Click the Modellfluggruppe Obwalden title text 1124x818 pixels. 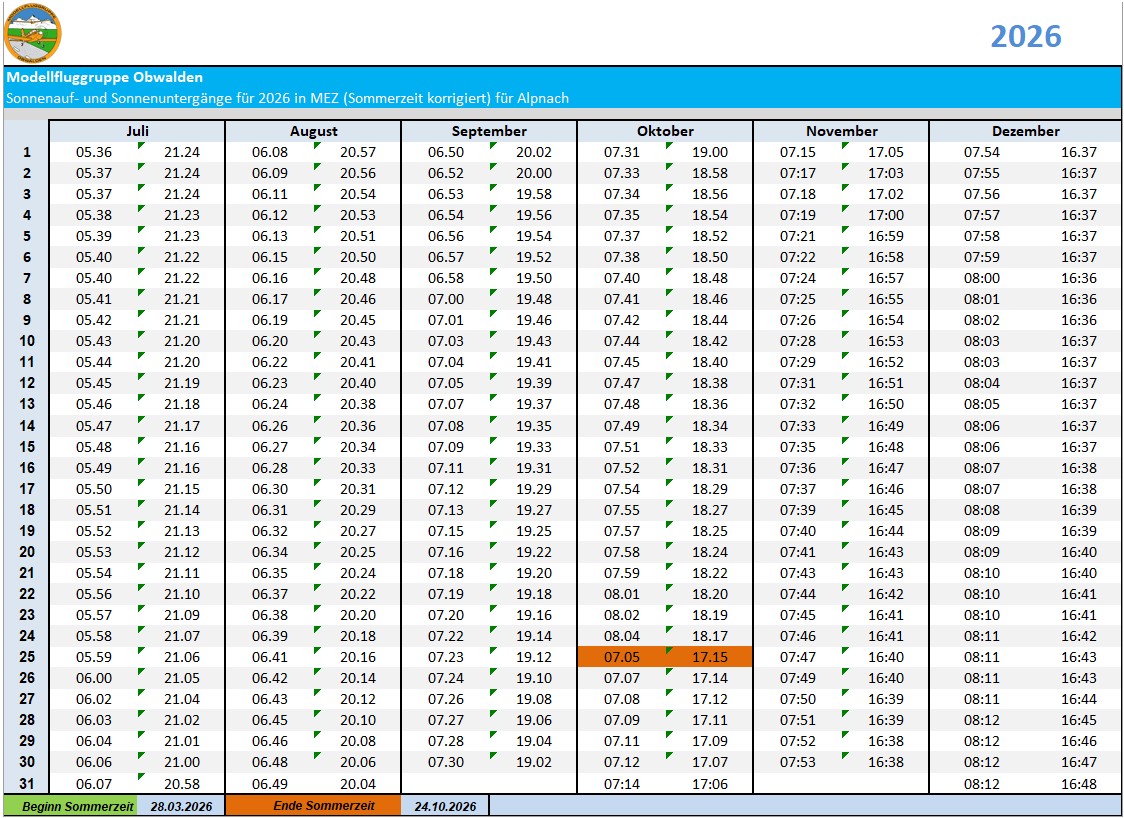tap(104, 77)
